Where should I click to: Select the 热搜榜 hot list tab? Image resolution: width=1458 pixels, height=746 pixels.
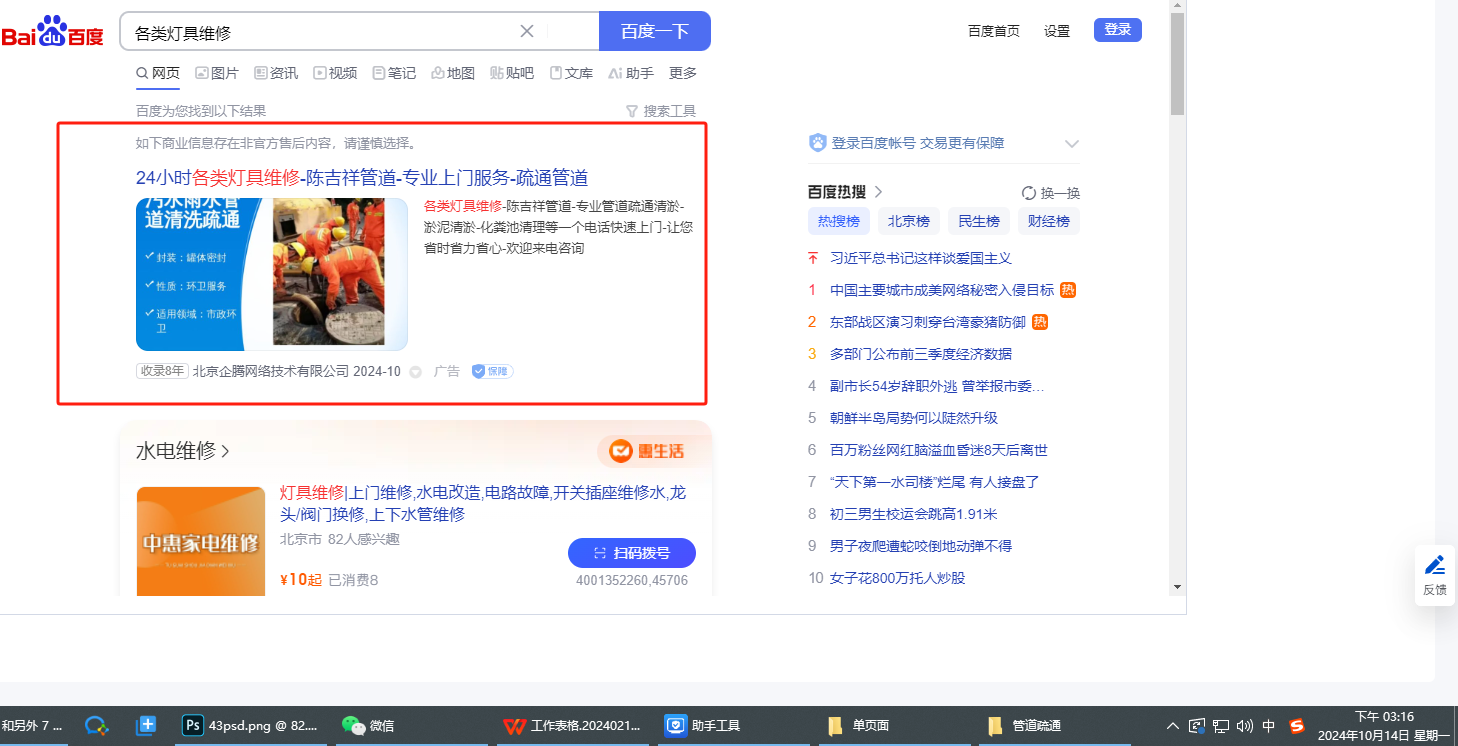coord(839,221)
